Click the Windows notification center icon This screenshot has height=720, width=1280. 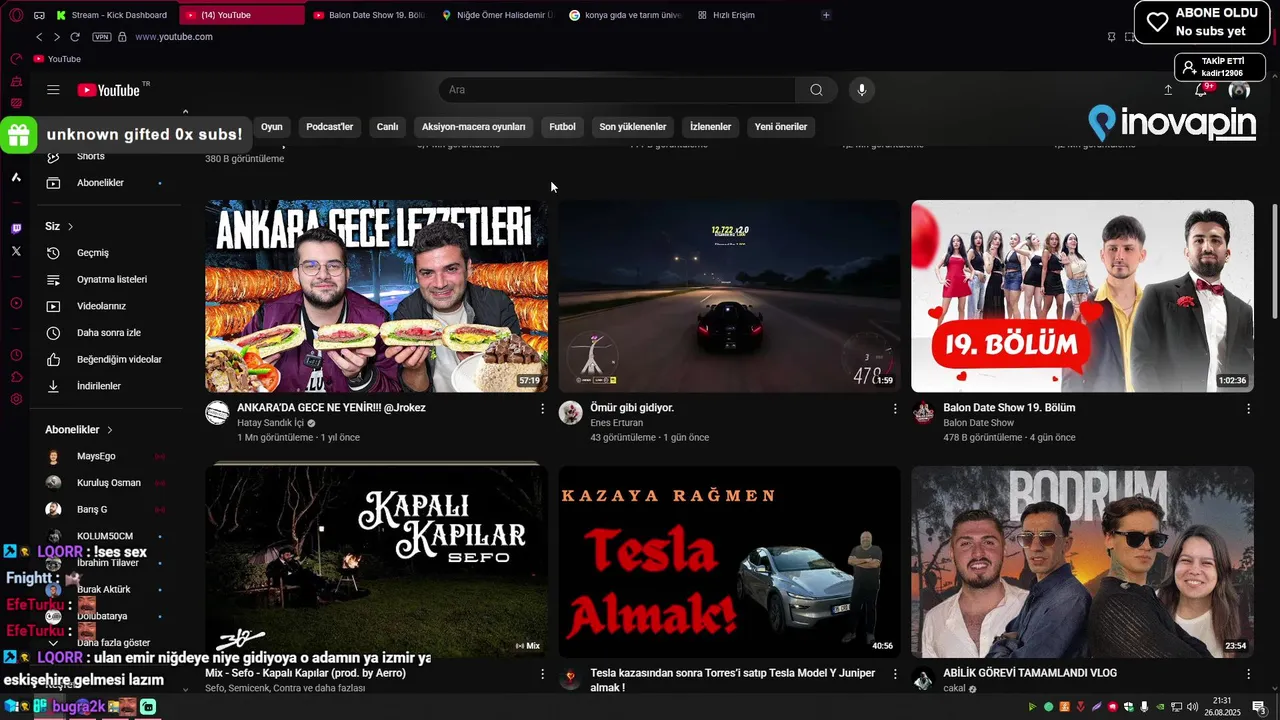pyautogui.click(x=1258, y=707)
